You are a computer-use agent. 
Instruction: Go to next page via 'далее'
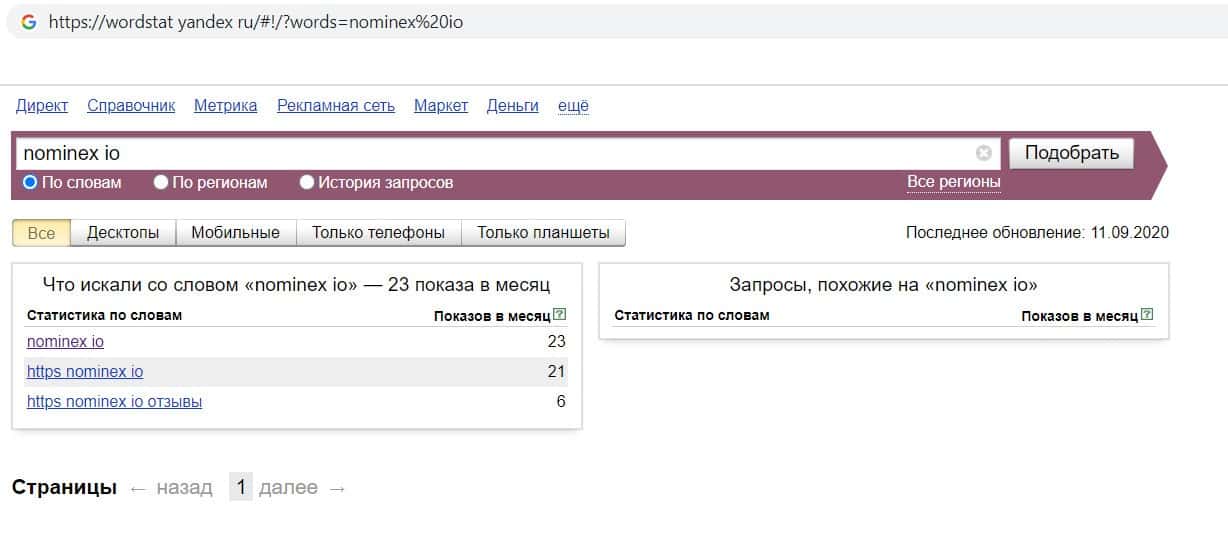[x=288, y=488]
